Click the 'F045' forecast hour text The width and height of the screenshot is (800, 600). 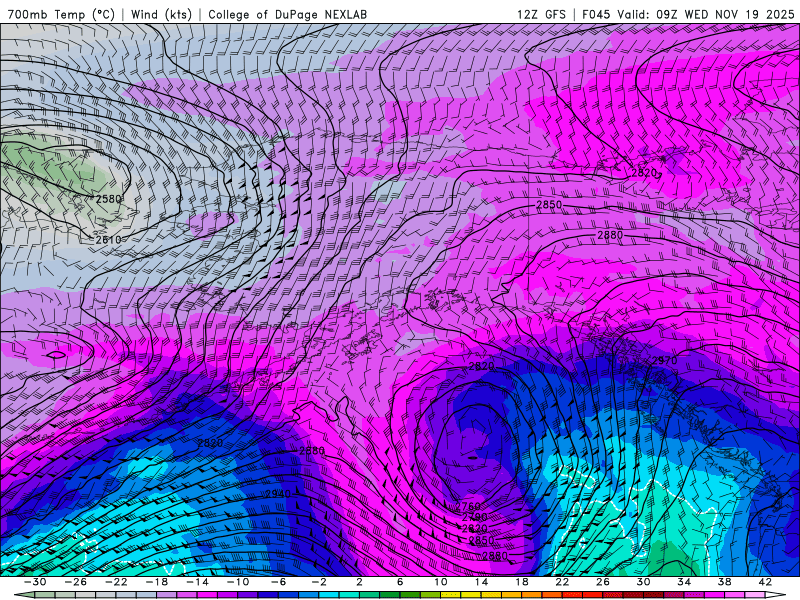coord(595,14)
